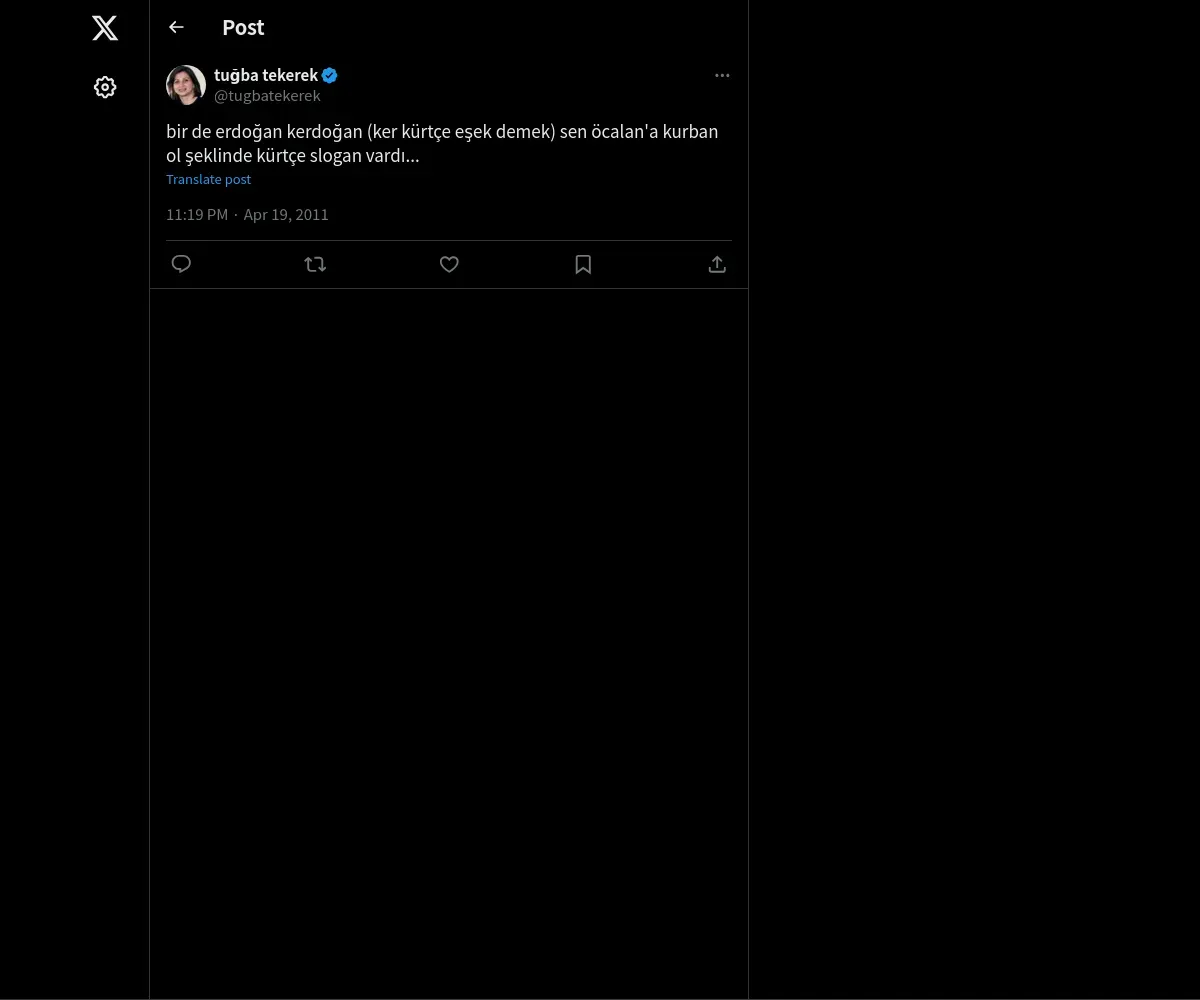Open the settings gear in sidebar
Viewport: 1200px width, 1000px height.
click(105, 87)
